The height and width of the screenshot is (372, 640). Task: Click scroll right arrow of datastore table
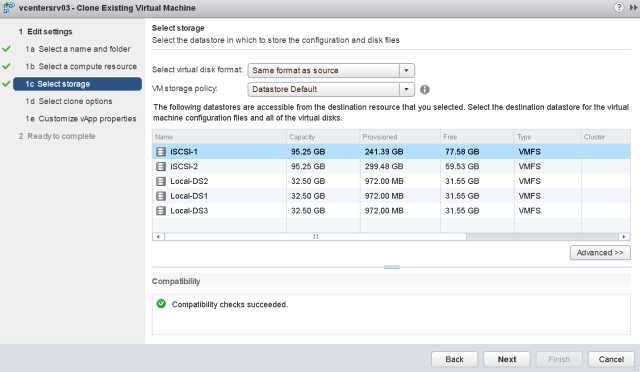(x=624, y=236)
